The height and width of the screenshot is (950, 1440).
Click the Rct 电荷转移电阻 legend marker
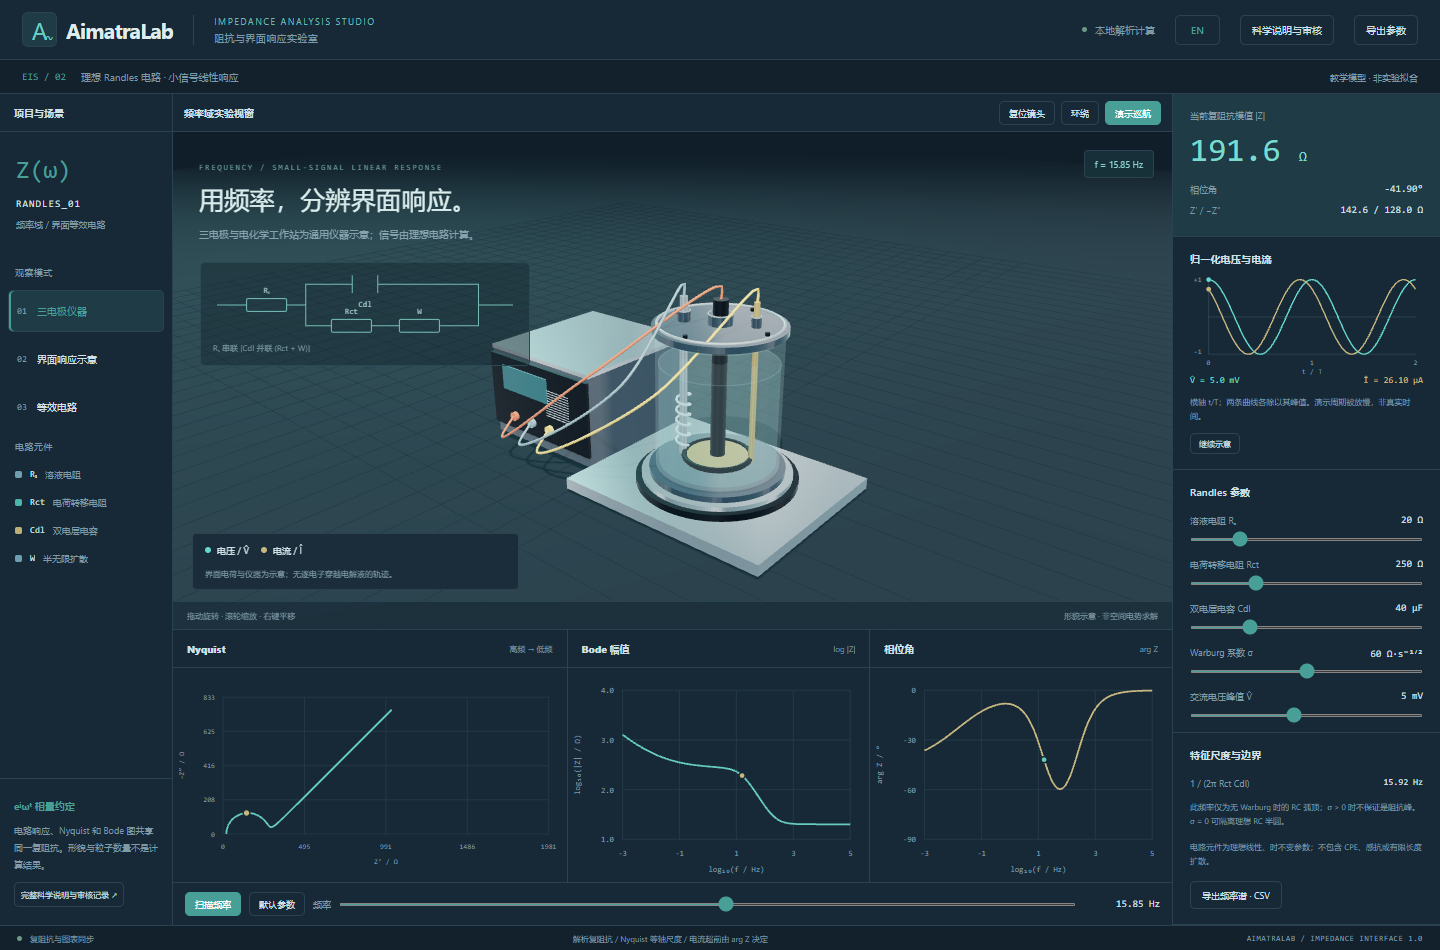tap(19, 503)
